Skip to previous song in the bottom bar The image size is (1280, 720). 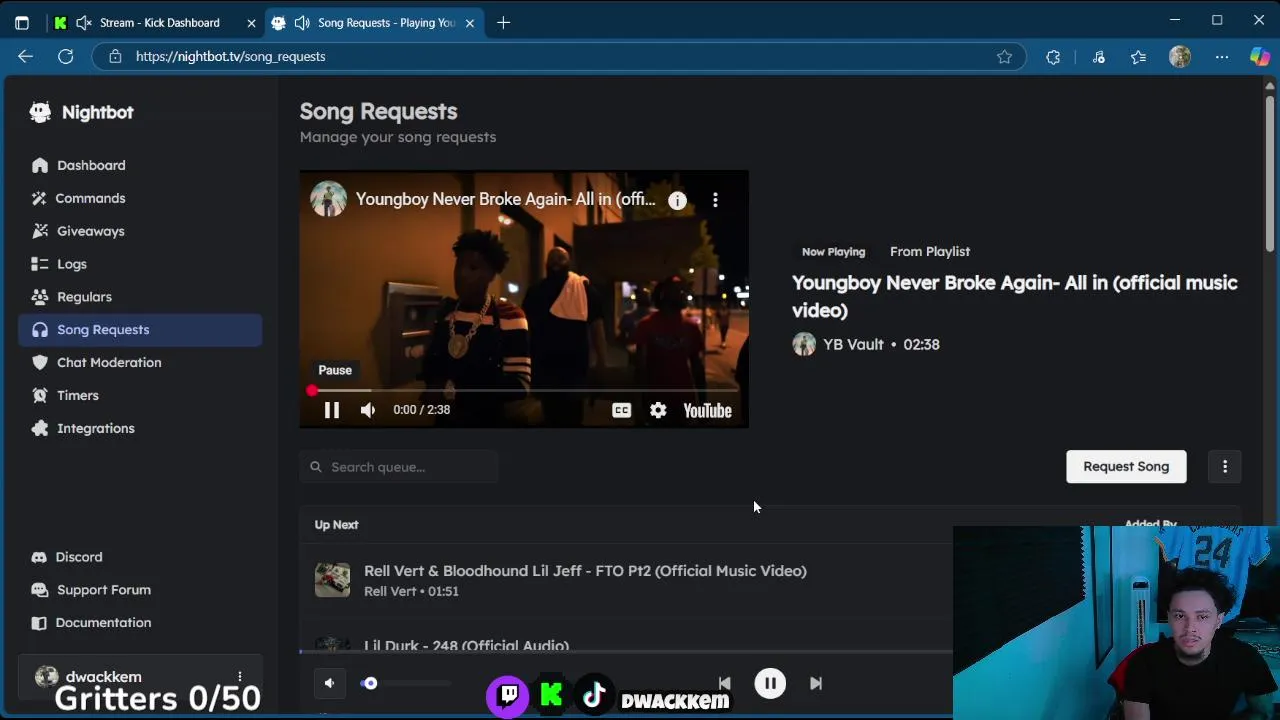(725, 683)
